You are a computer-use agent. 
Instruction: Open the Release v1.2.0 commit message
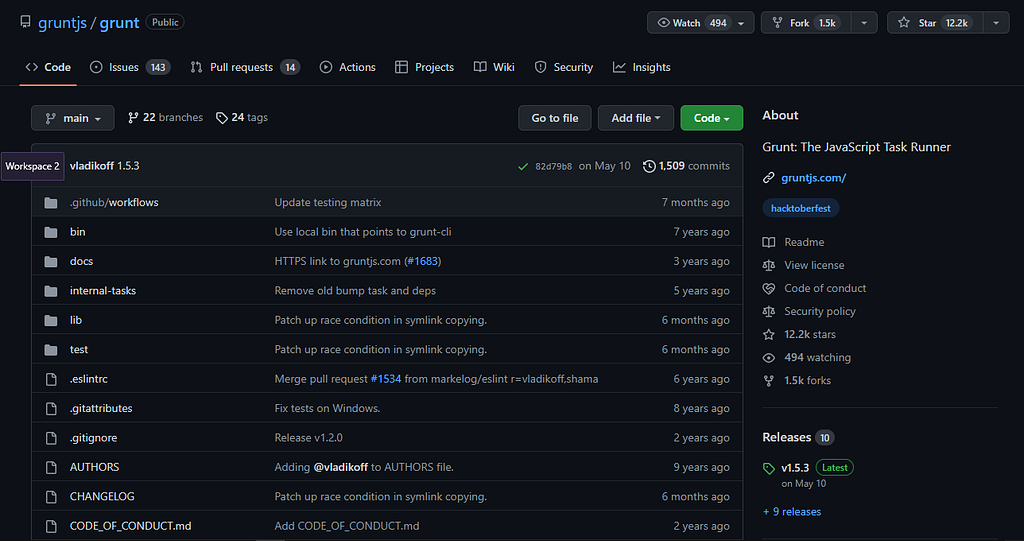[308, 438]
